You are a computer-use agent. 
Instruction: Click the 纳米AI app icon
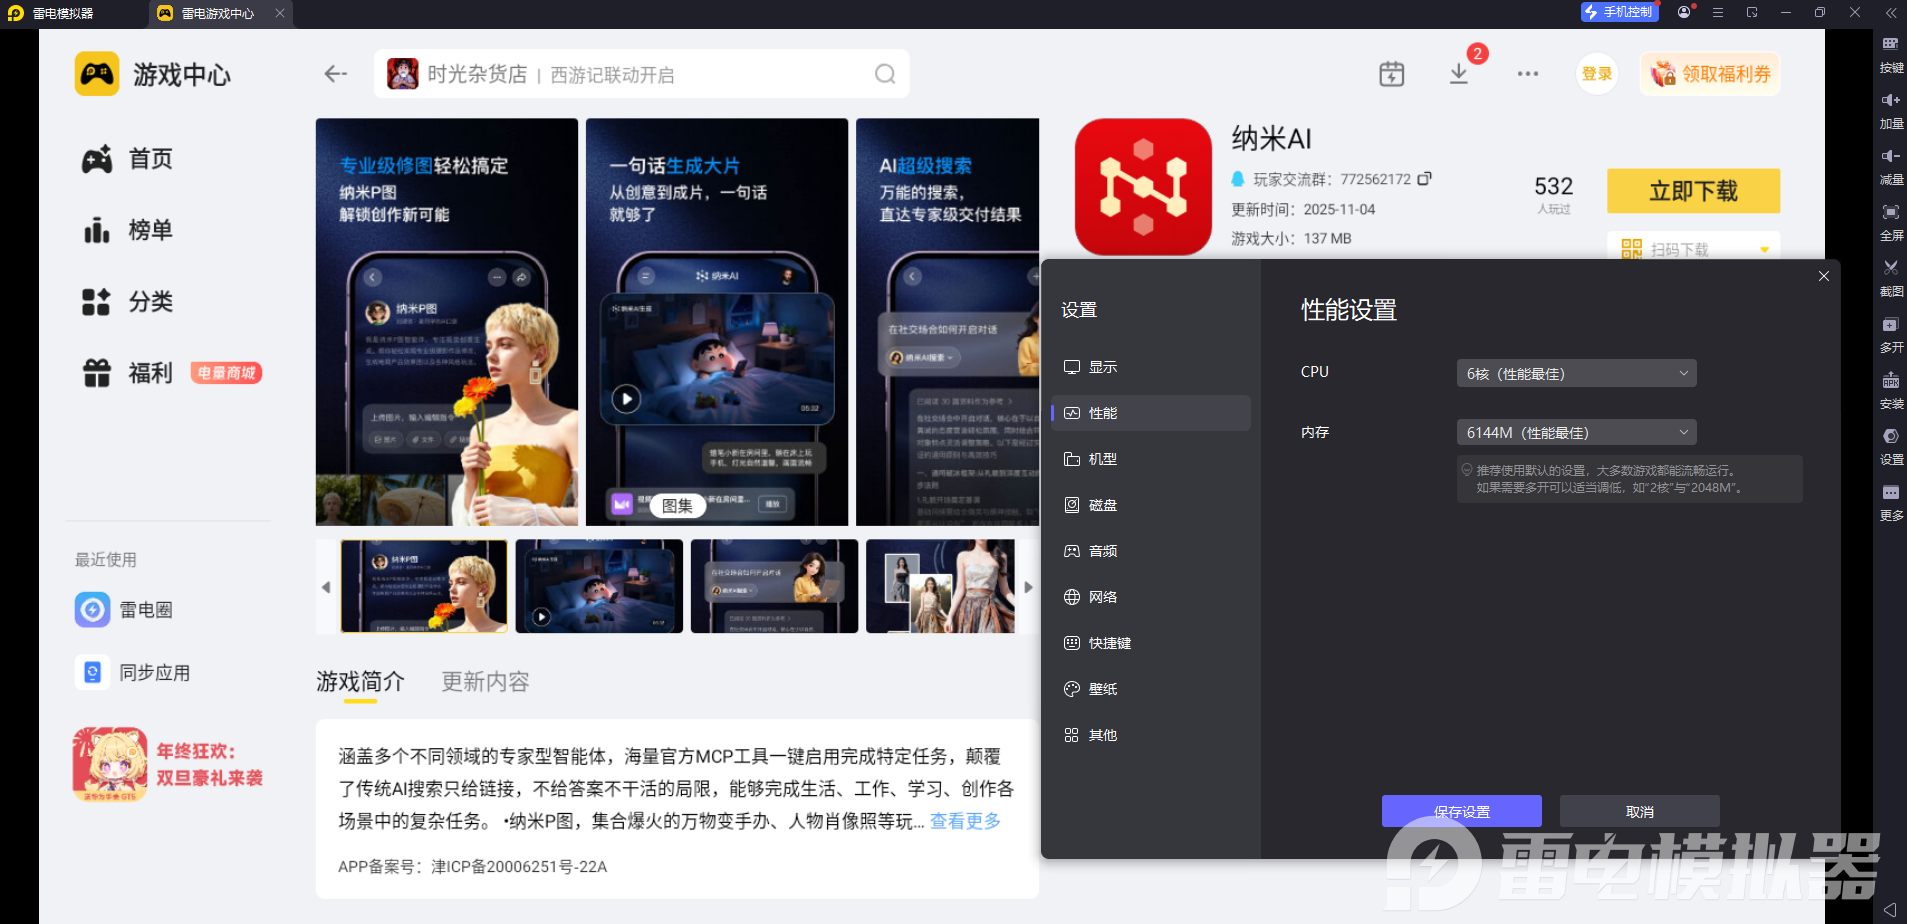pos(1143,187)
